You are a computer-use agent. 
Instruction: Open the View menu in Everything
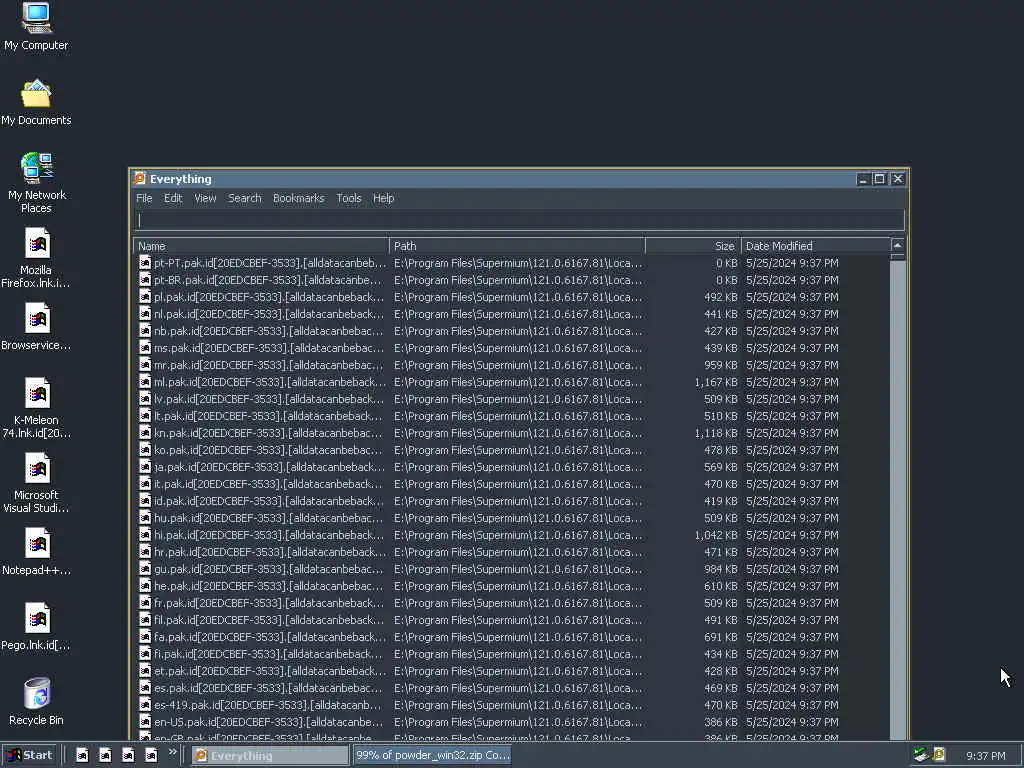pyautogui.click(x=205, y=198)
